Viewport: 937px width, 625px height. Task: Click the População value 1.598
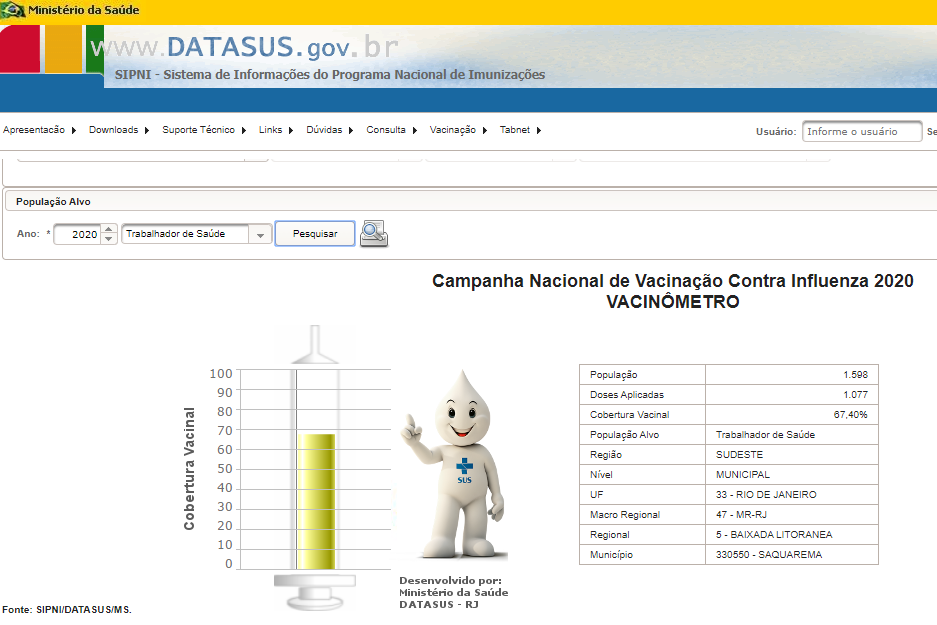tap(855, 375)
